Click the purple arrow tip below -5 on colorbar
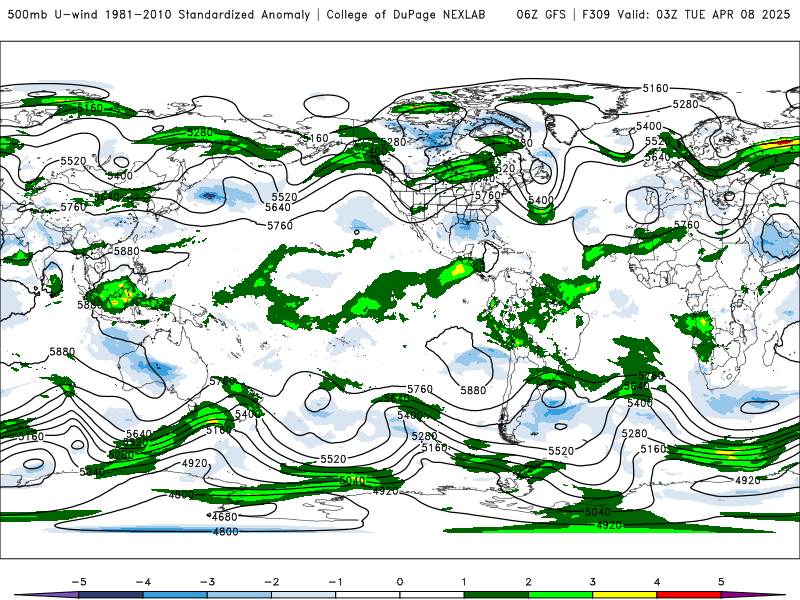Screen dimensions: 800x600 point(47,595)
